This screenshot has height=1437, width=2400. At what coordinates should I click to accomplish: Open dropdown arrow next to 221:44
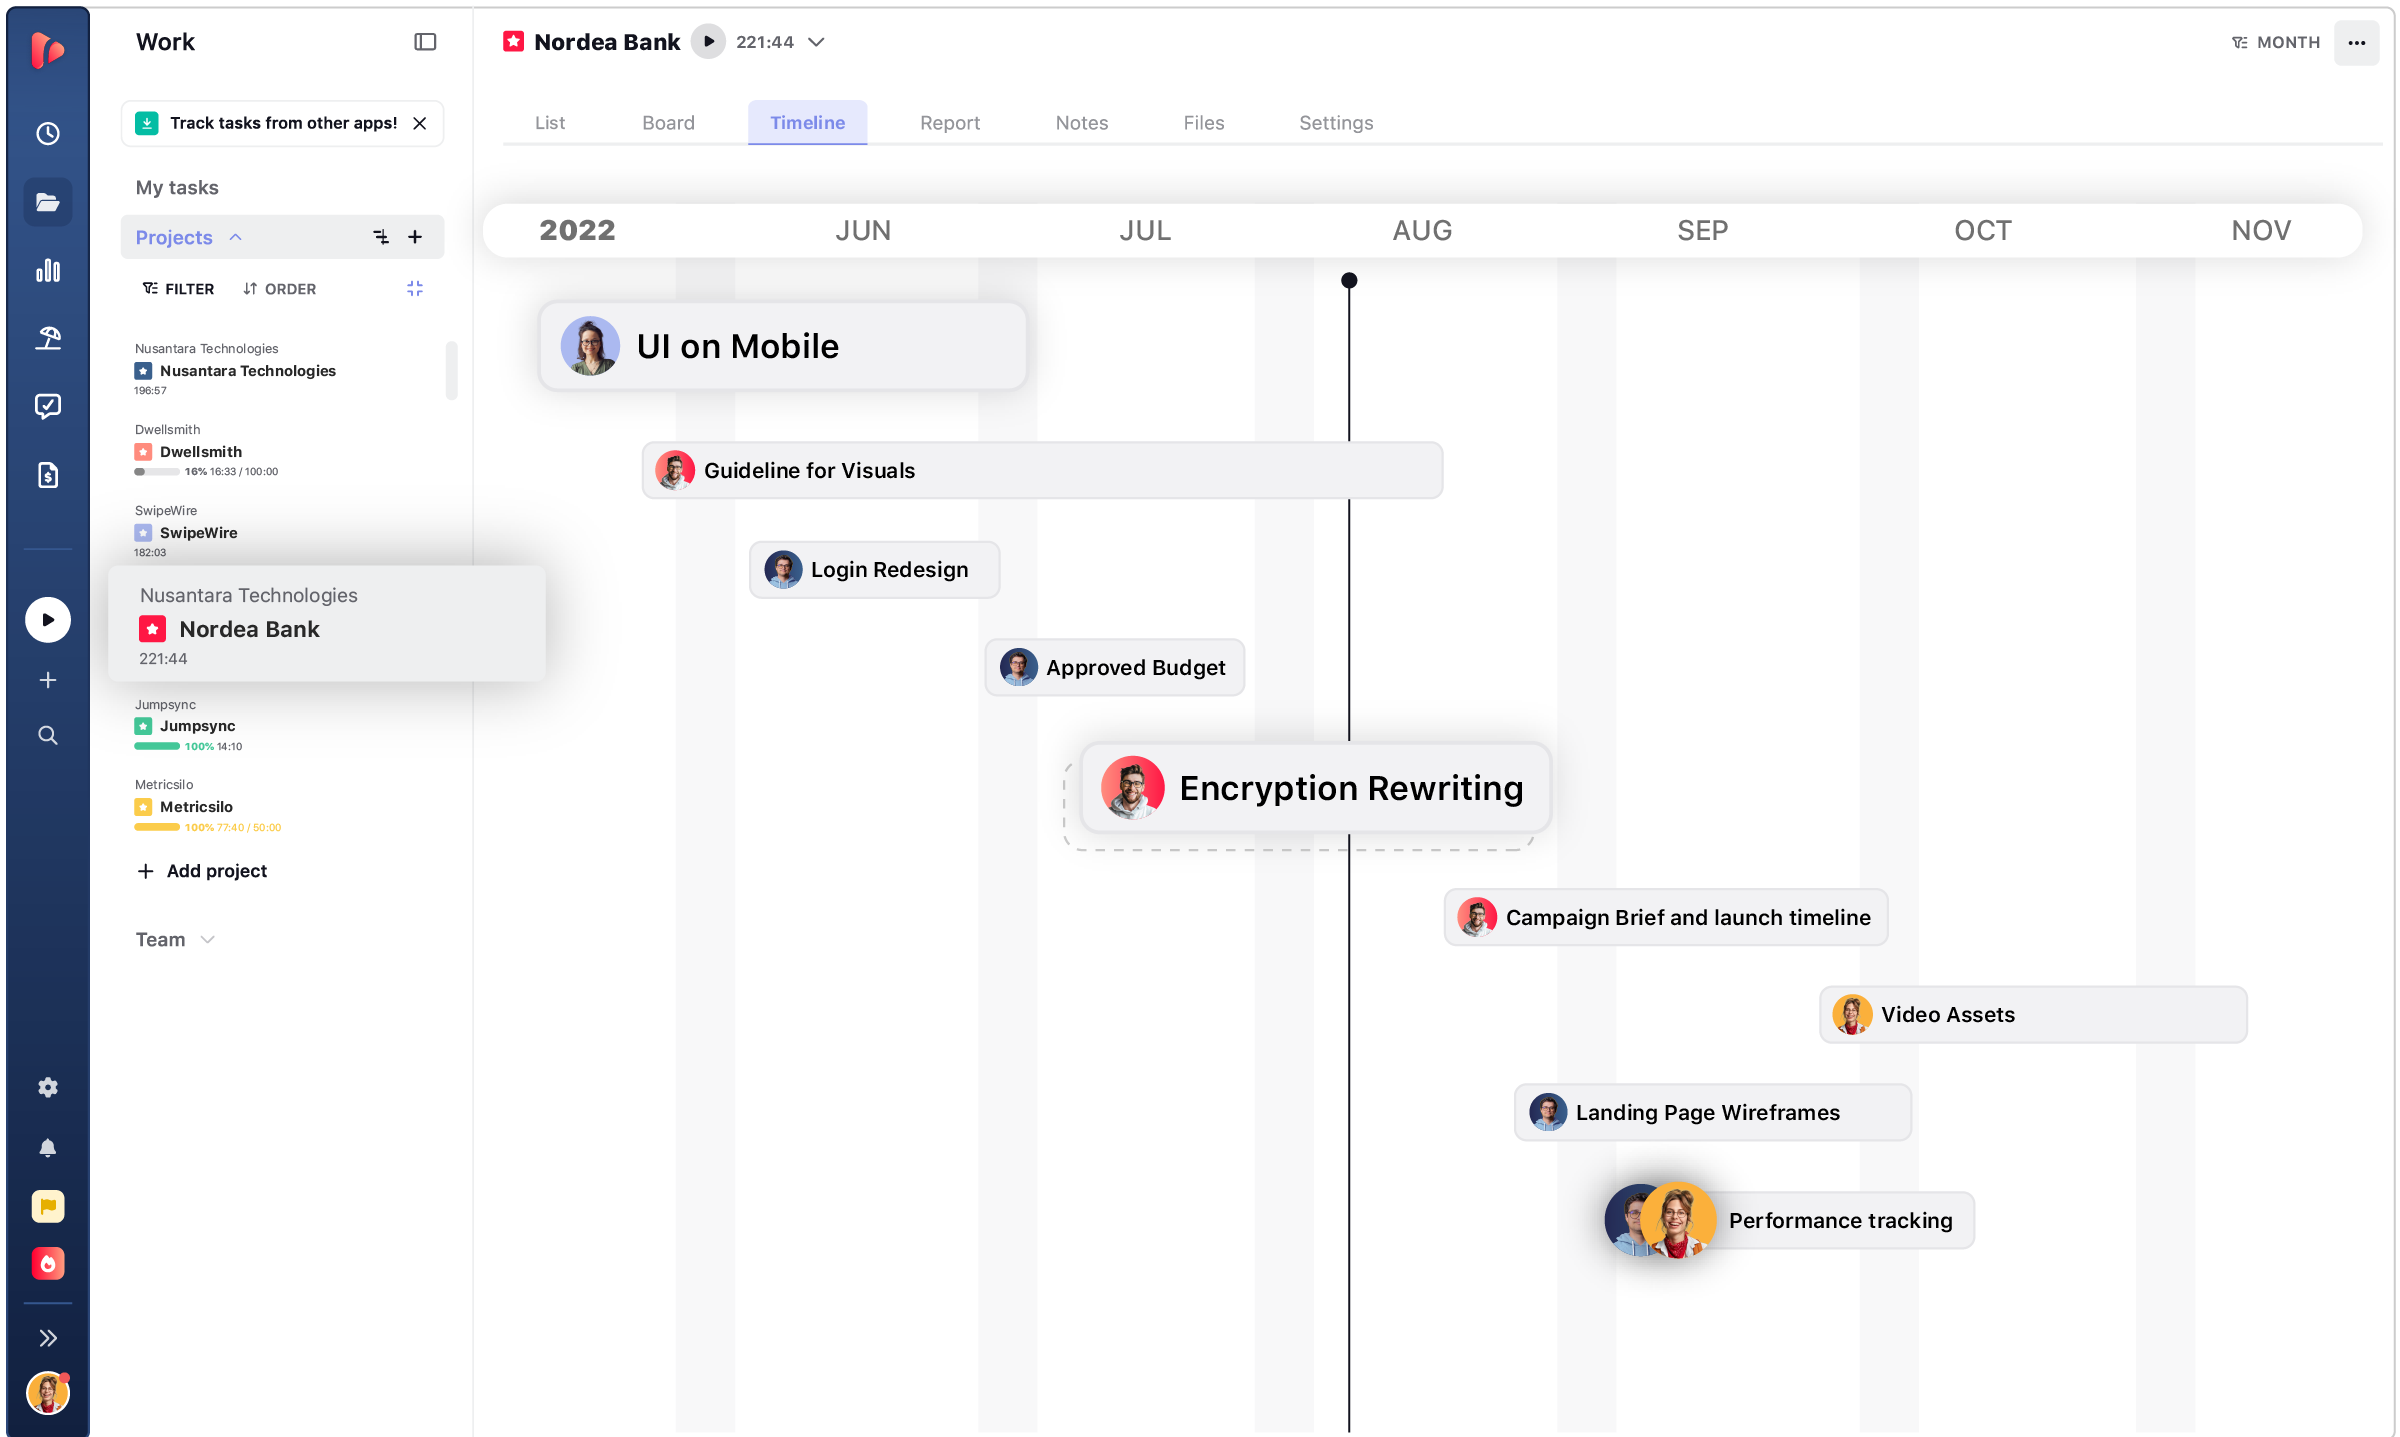pos(816,42)
